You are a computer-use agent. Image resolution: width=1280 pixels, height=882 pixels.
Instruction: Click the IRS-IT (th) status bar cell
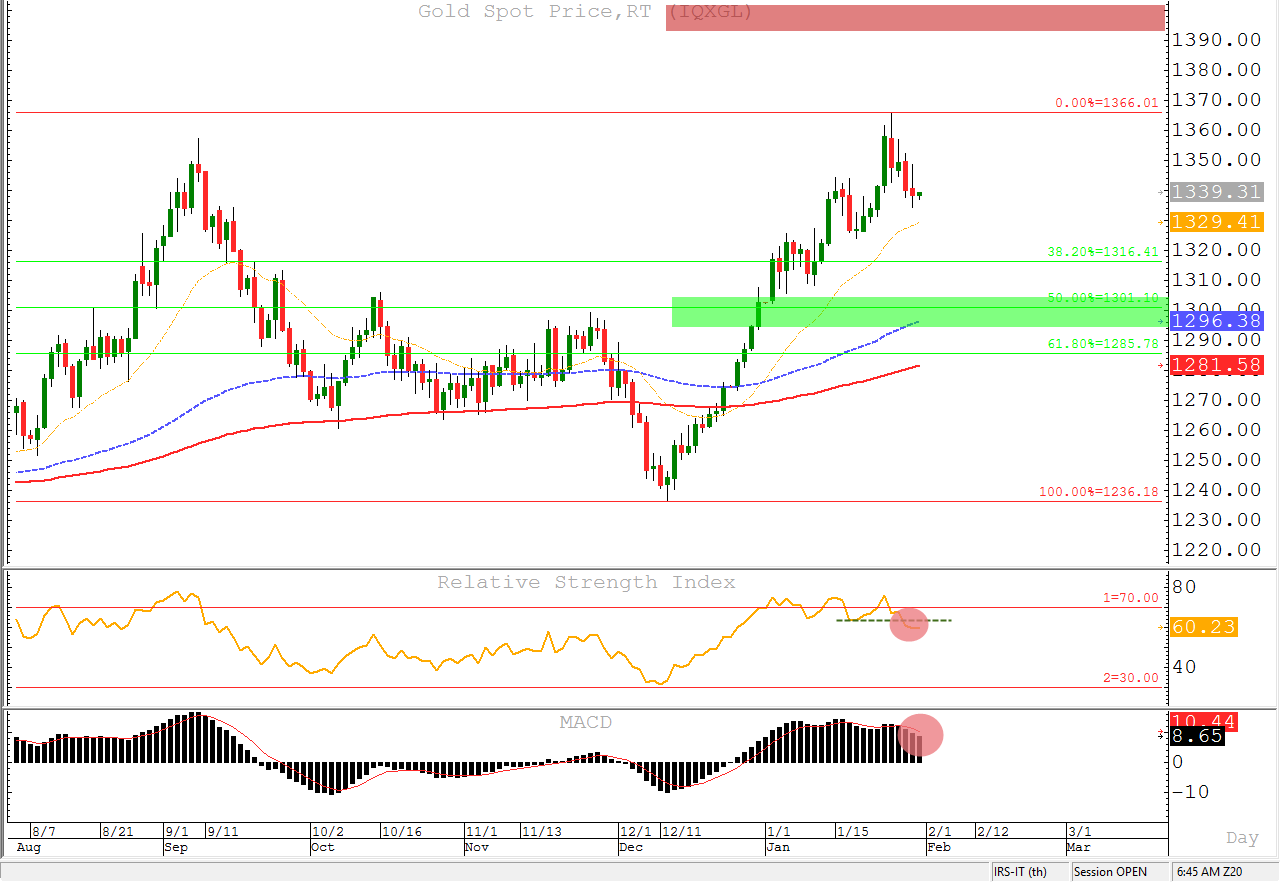pyautogui.click(x=1020, y=872)
